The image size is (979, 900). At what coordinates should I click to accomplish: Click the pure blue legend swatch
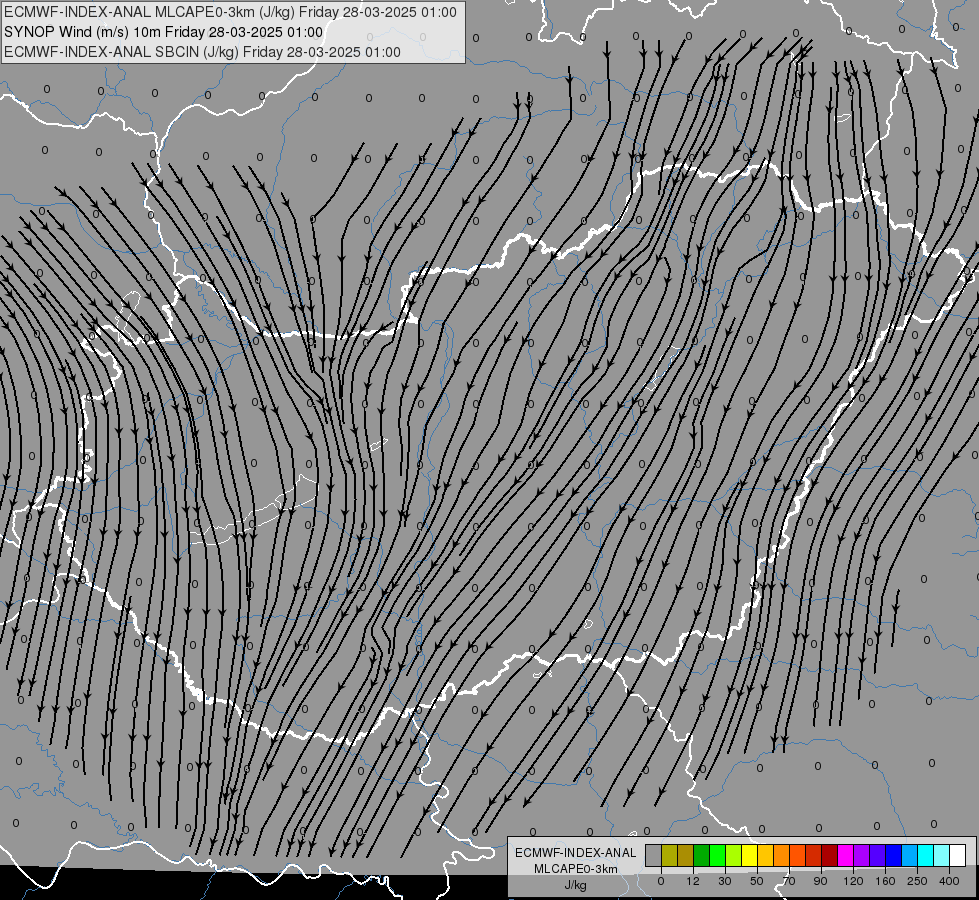coord(894,855)
